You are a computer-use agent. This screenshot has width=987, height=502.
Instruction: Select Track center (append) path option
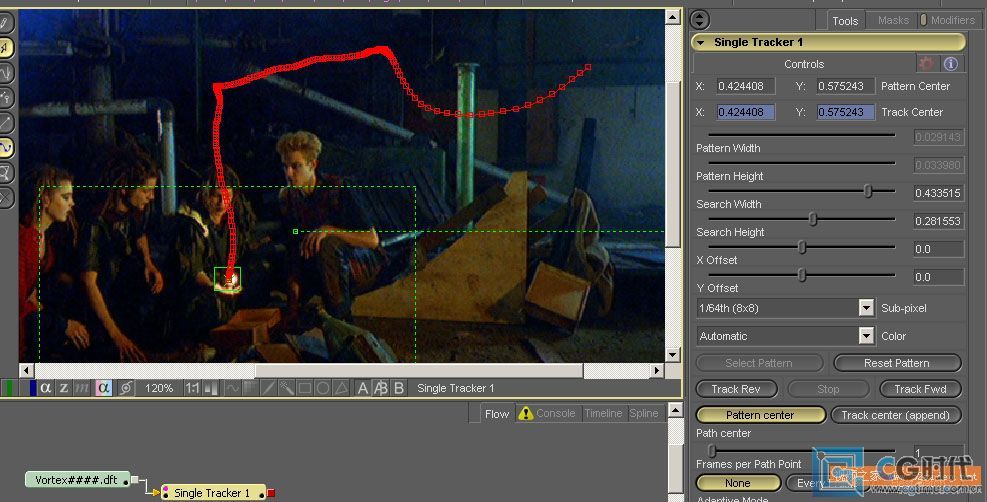(x=896, y=415)
